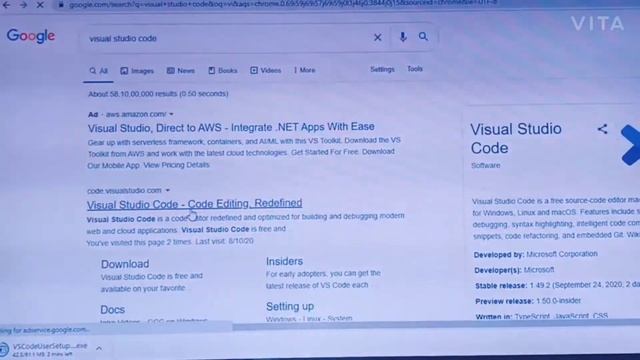Image resolution: width=640 pixels, height=360 pixels.
Task: Click the browser forward arrow
Action: (23, 5)
